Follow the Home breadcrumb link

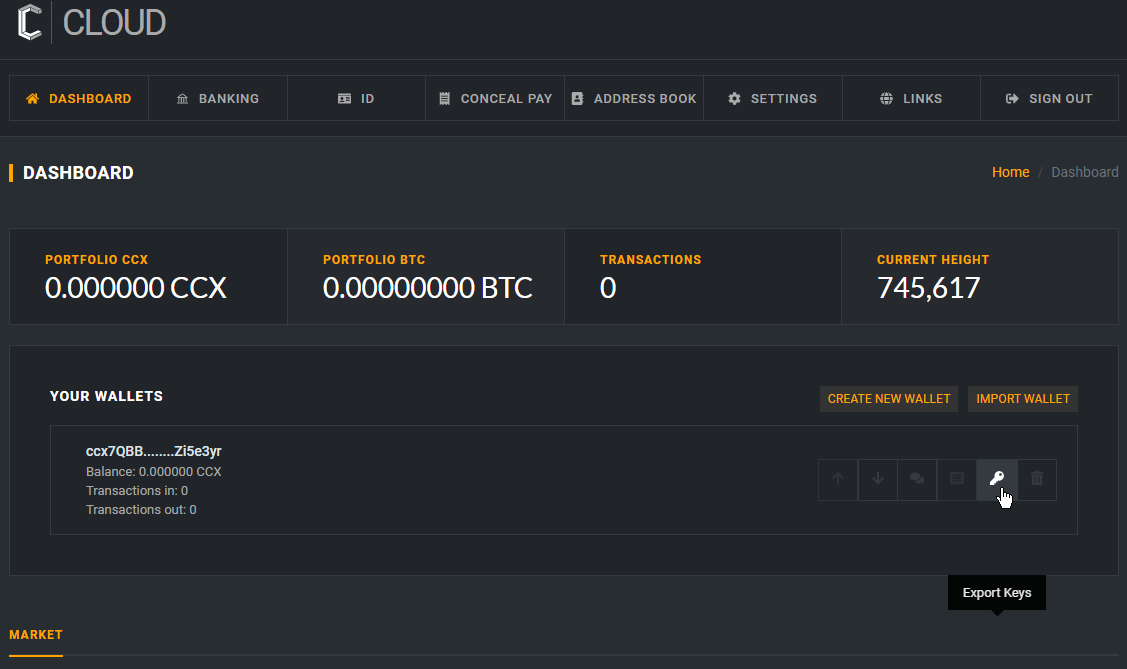[x=1010, y=172]
